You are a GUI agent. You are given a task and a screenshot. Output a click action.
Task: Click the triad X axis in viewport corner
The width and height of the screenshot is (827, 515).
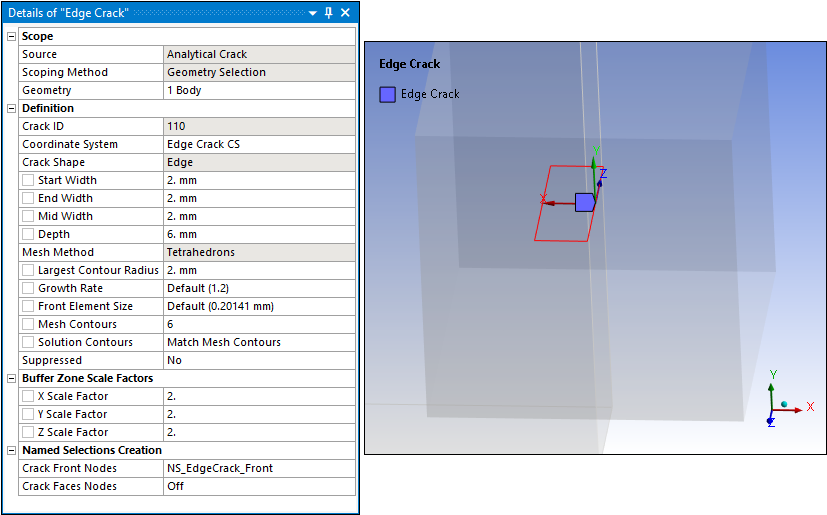coord(794,408)
